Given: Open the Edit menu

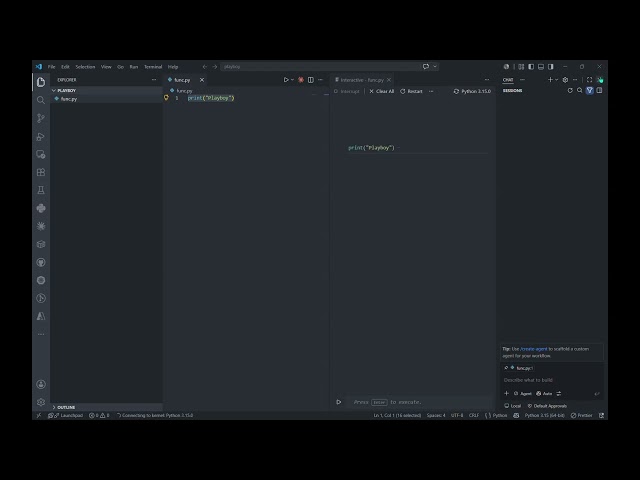Looking at the screenshot, I should click(x=65, y=67).
